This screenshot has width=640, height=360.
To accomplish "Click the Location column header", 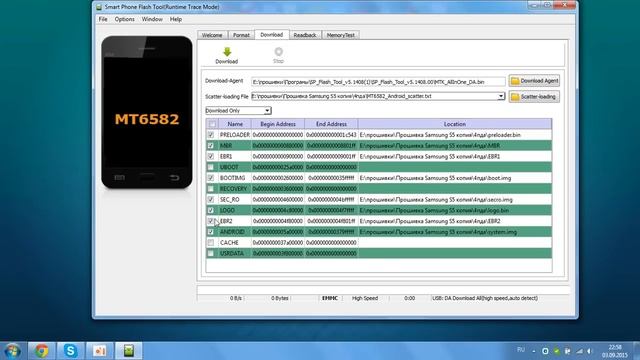I will pyautogui.click(x=455, y=124).
